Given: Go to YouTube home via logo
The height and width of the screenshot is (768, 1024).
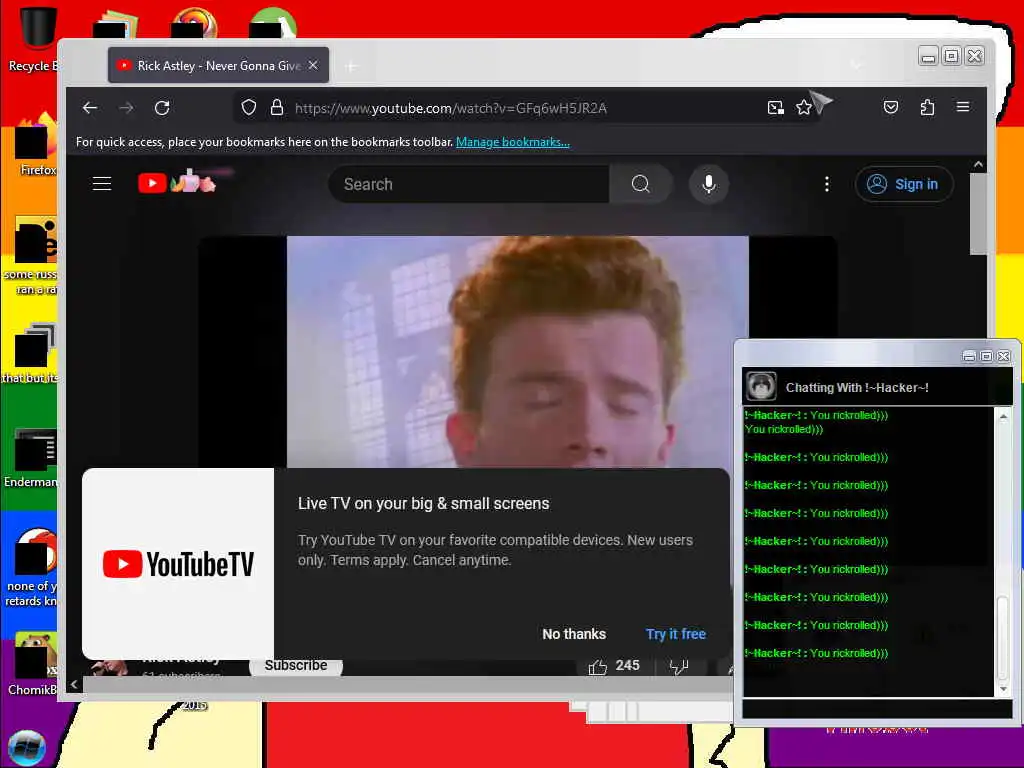Looking at the screenshot, I should coord(177,182).
